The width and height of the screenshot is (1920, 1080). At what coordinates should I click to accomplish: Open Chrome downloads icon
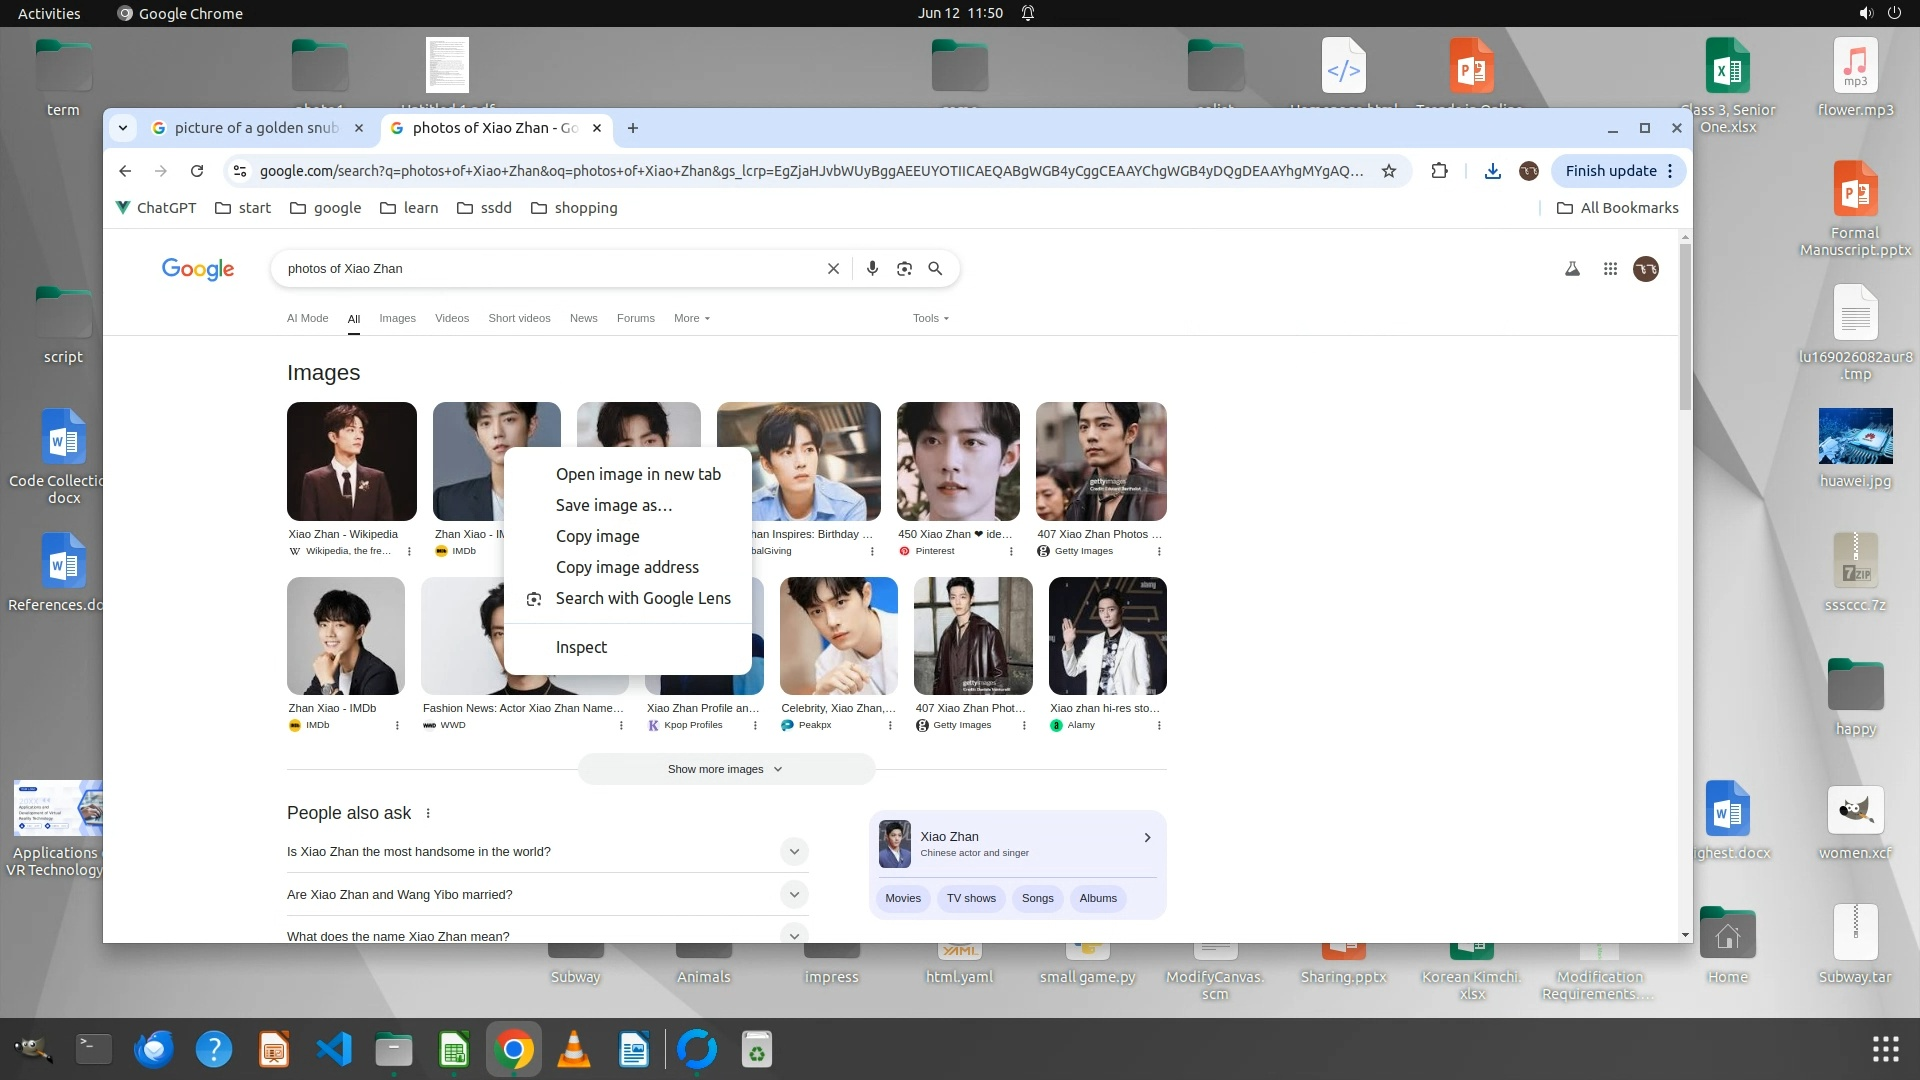1492,171
